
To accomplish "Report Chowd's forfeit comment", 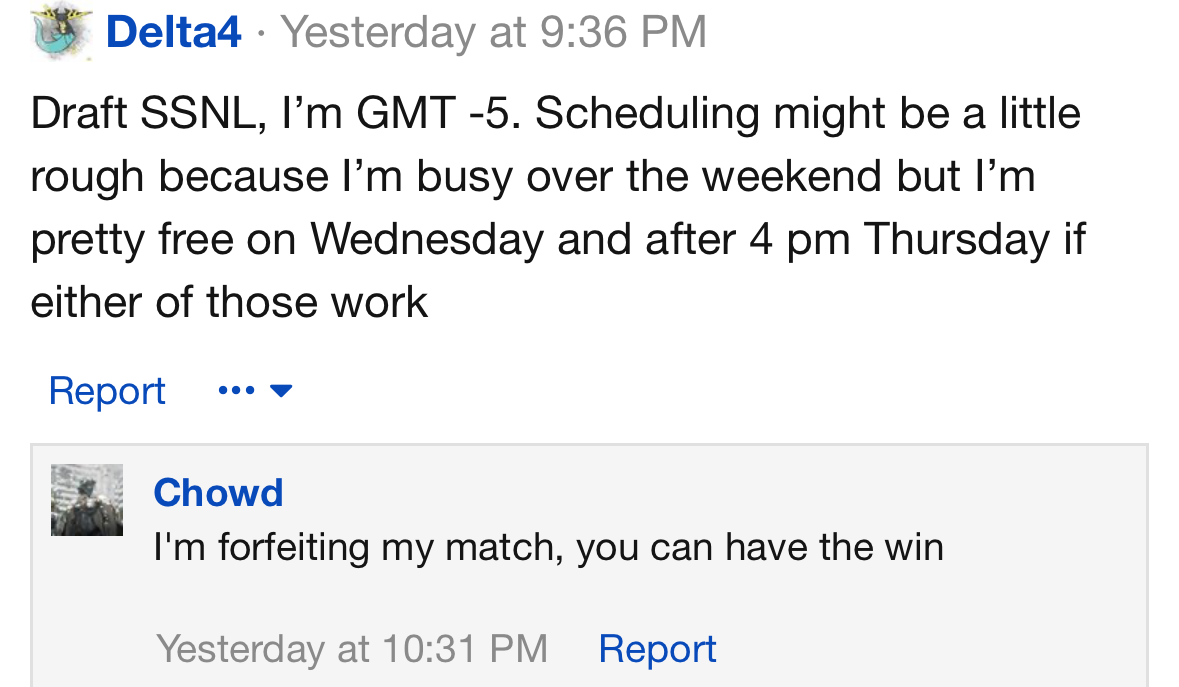I will [x=657, y=649].
